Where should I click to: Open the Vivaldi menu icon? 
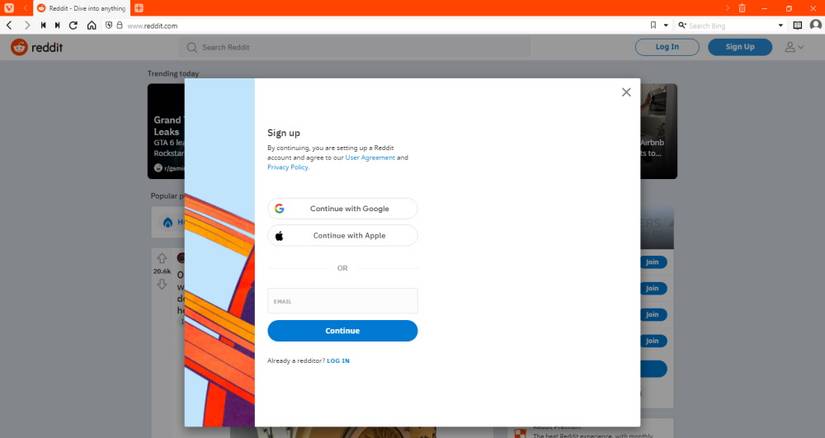click(x=9, y=8)
